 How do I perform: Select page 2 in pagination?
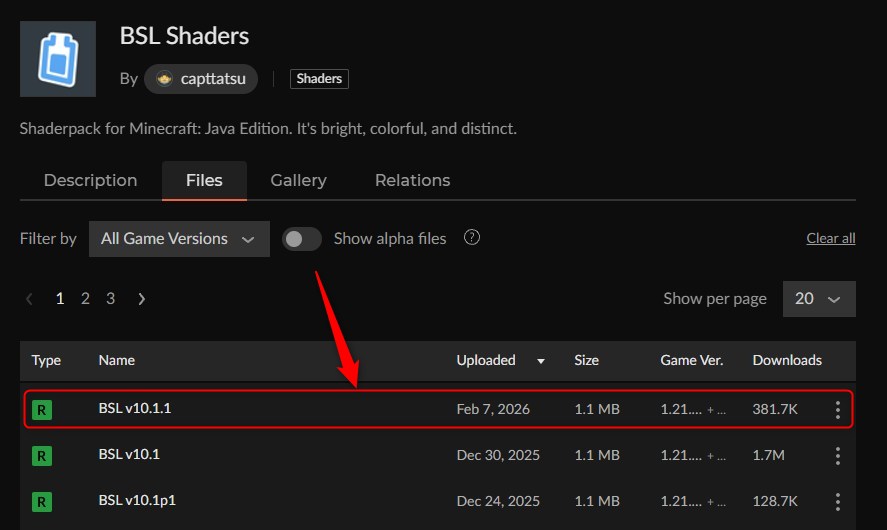click(x=85, y=299)
